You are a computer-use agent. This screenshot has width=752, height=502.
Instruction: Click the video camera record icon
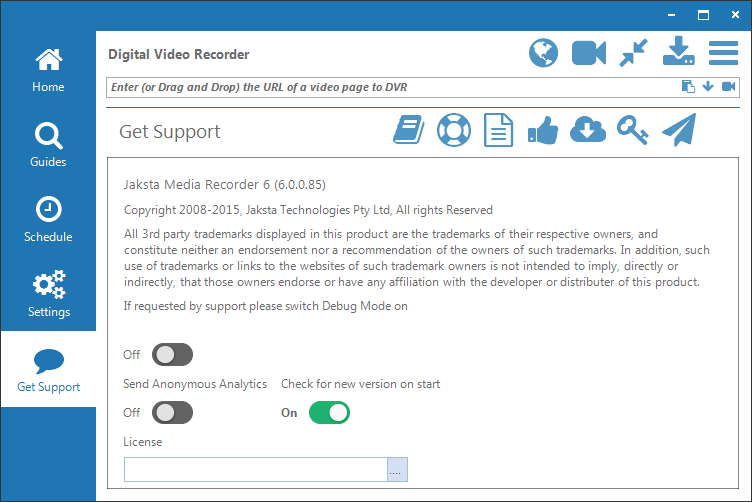tap(589, 53)
